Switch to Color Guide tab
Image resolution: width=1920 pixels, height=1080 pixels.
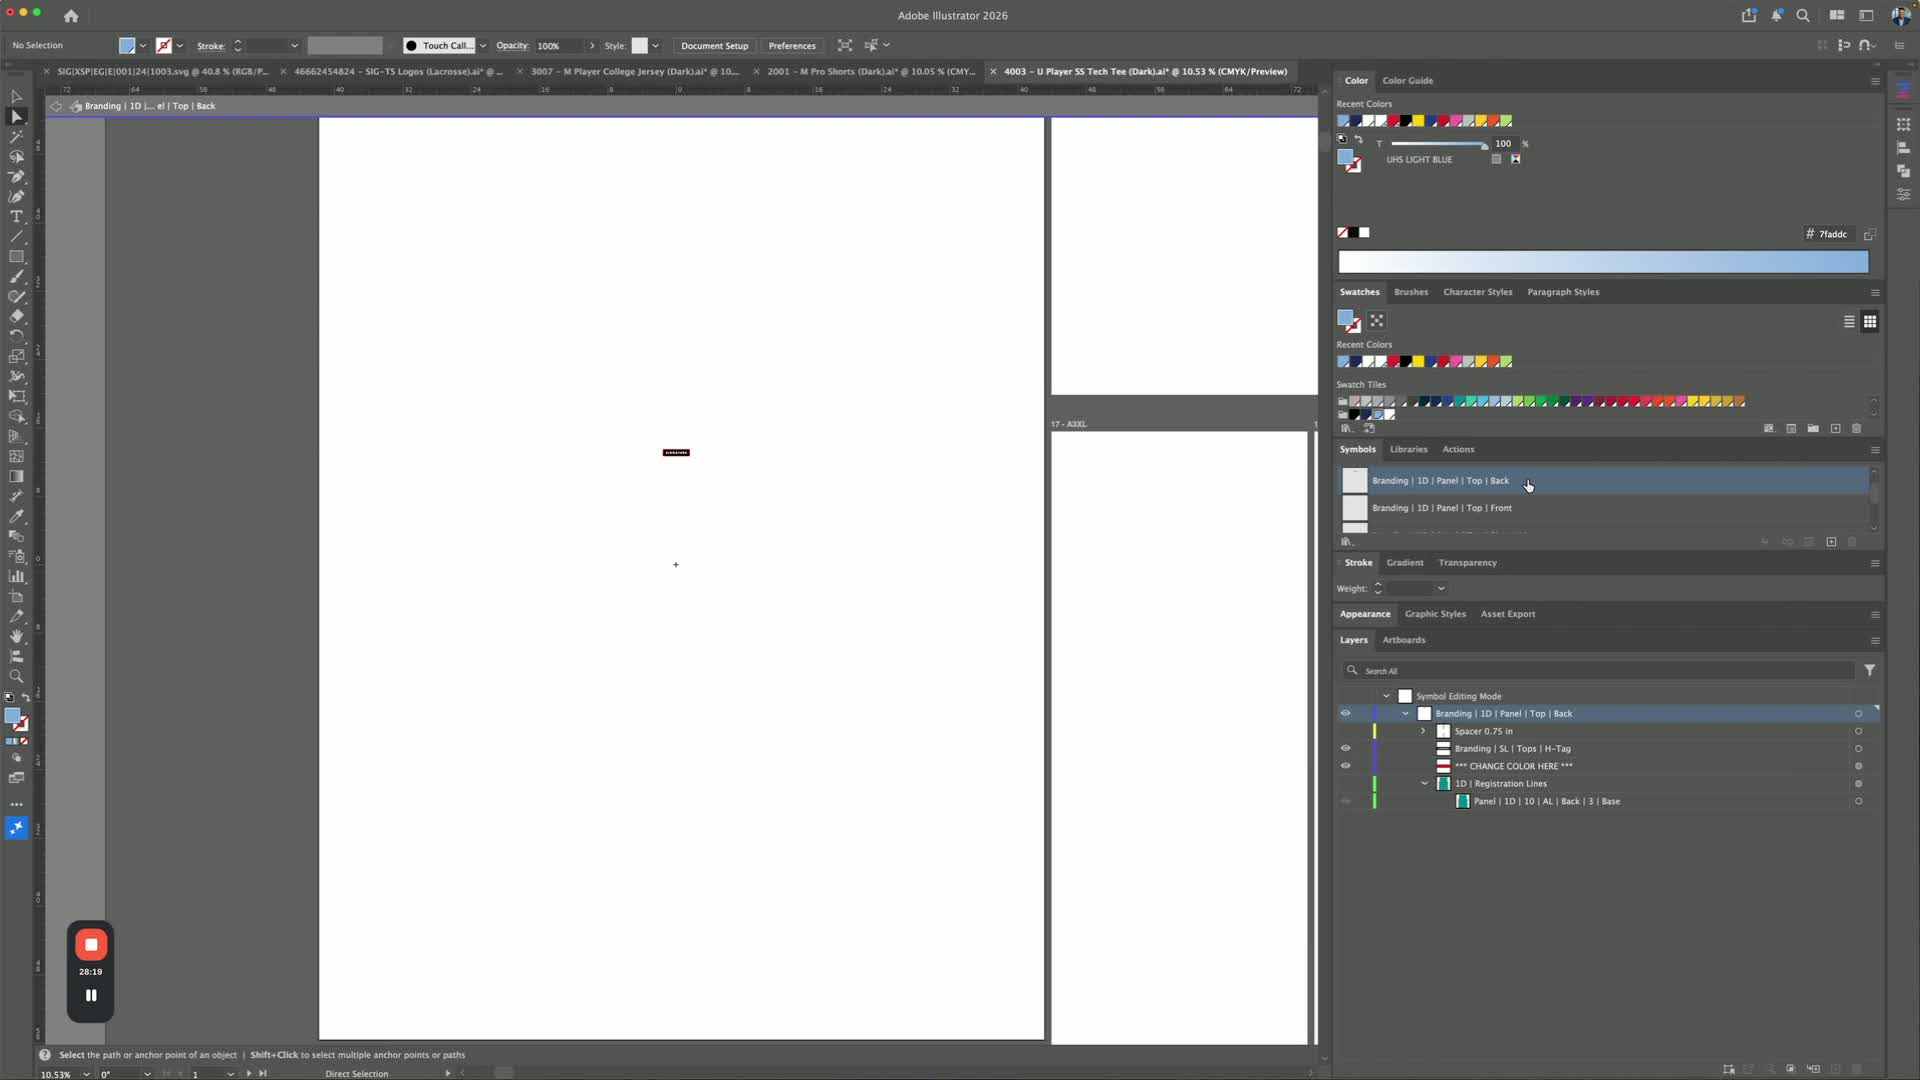click(x=1407, y=81)
